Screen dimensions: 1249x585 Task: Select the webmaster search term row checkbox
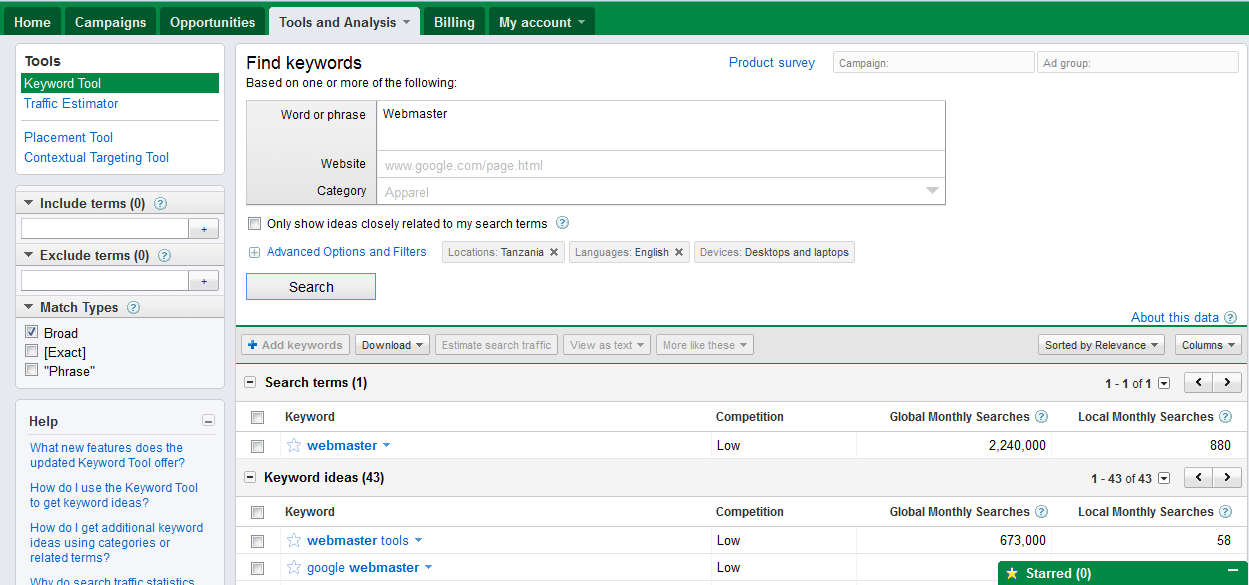click(258, 446)
